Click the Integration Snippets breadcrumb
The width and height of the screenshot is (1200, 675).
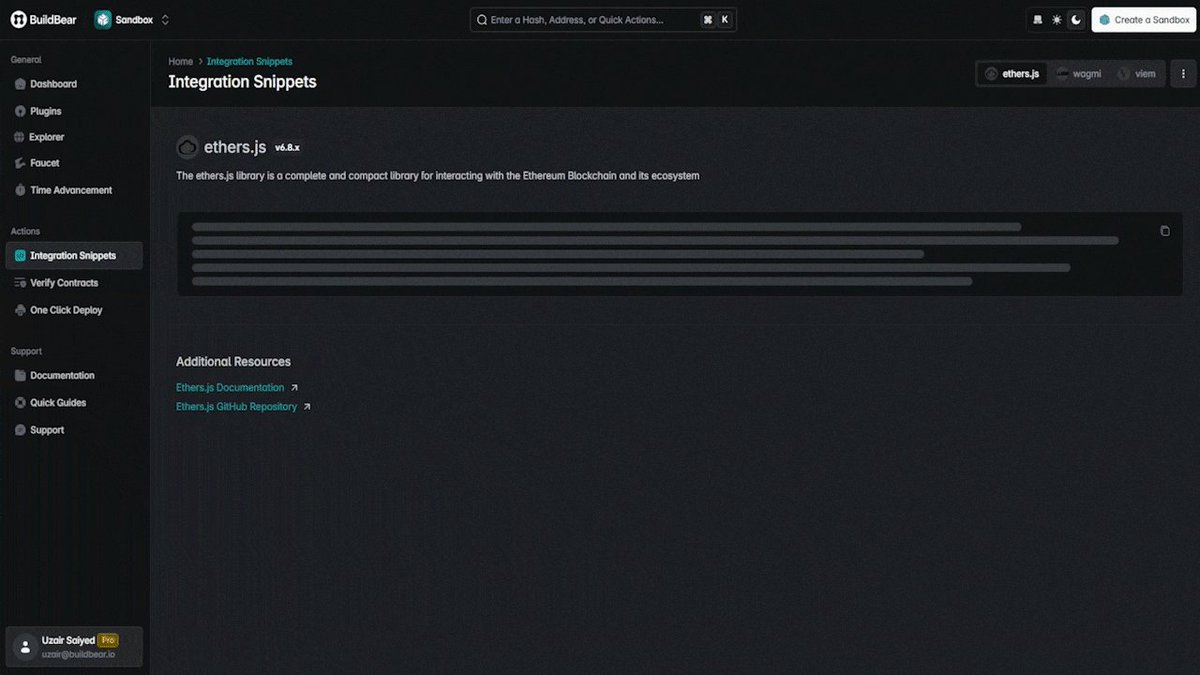pos(250,62)
